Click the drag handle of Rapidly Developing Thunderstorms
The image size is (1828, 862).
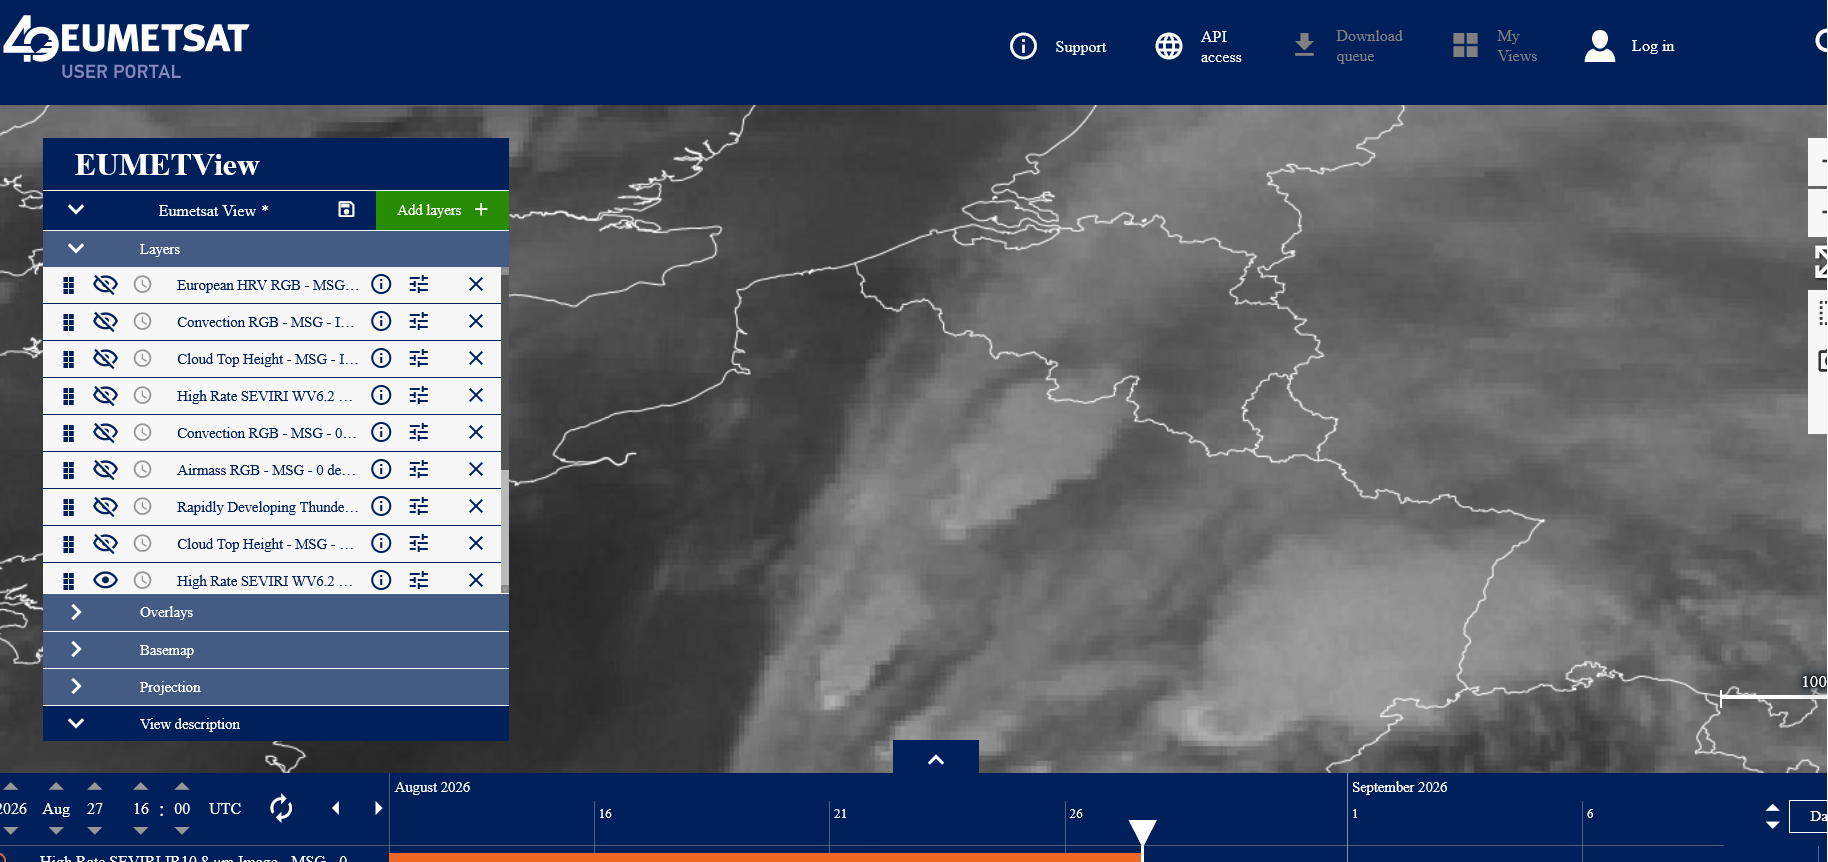[x=68, y=507]
